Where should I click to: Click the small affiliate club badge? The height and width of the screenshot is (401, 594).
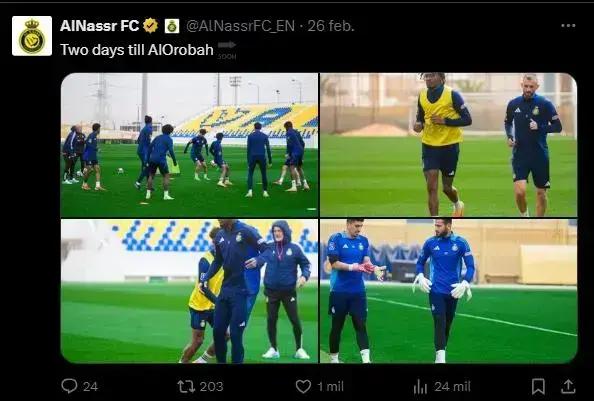[x=172, y=26]
